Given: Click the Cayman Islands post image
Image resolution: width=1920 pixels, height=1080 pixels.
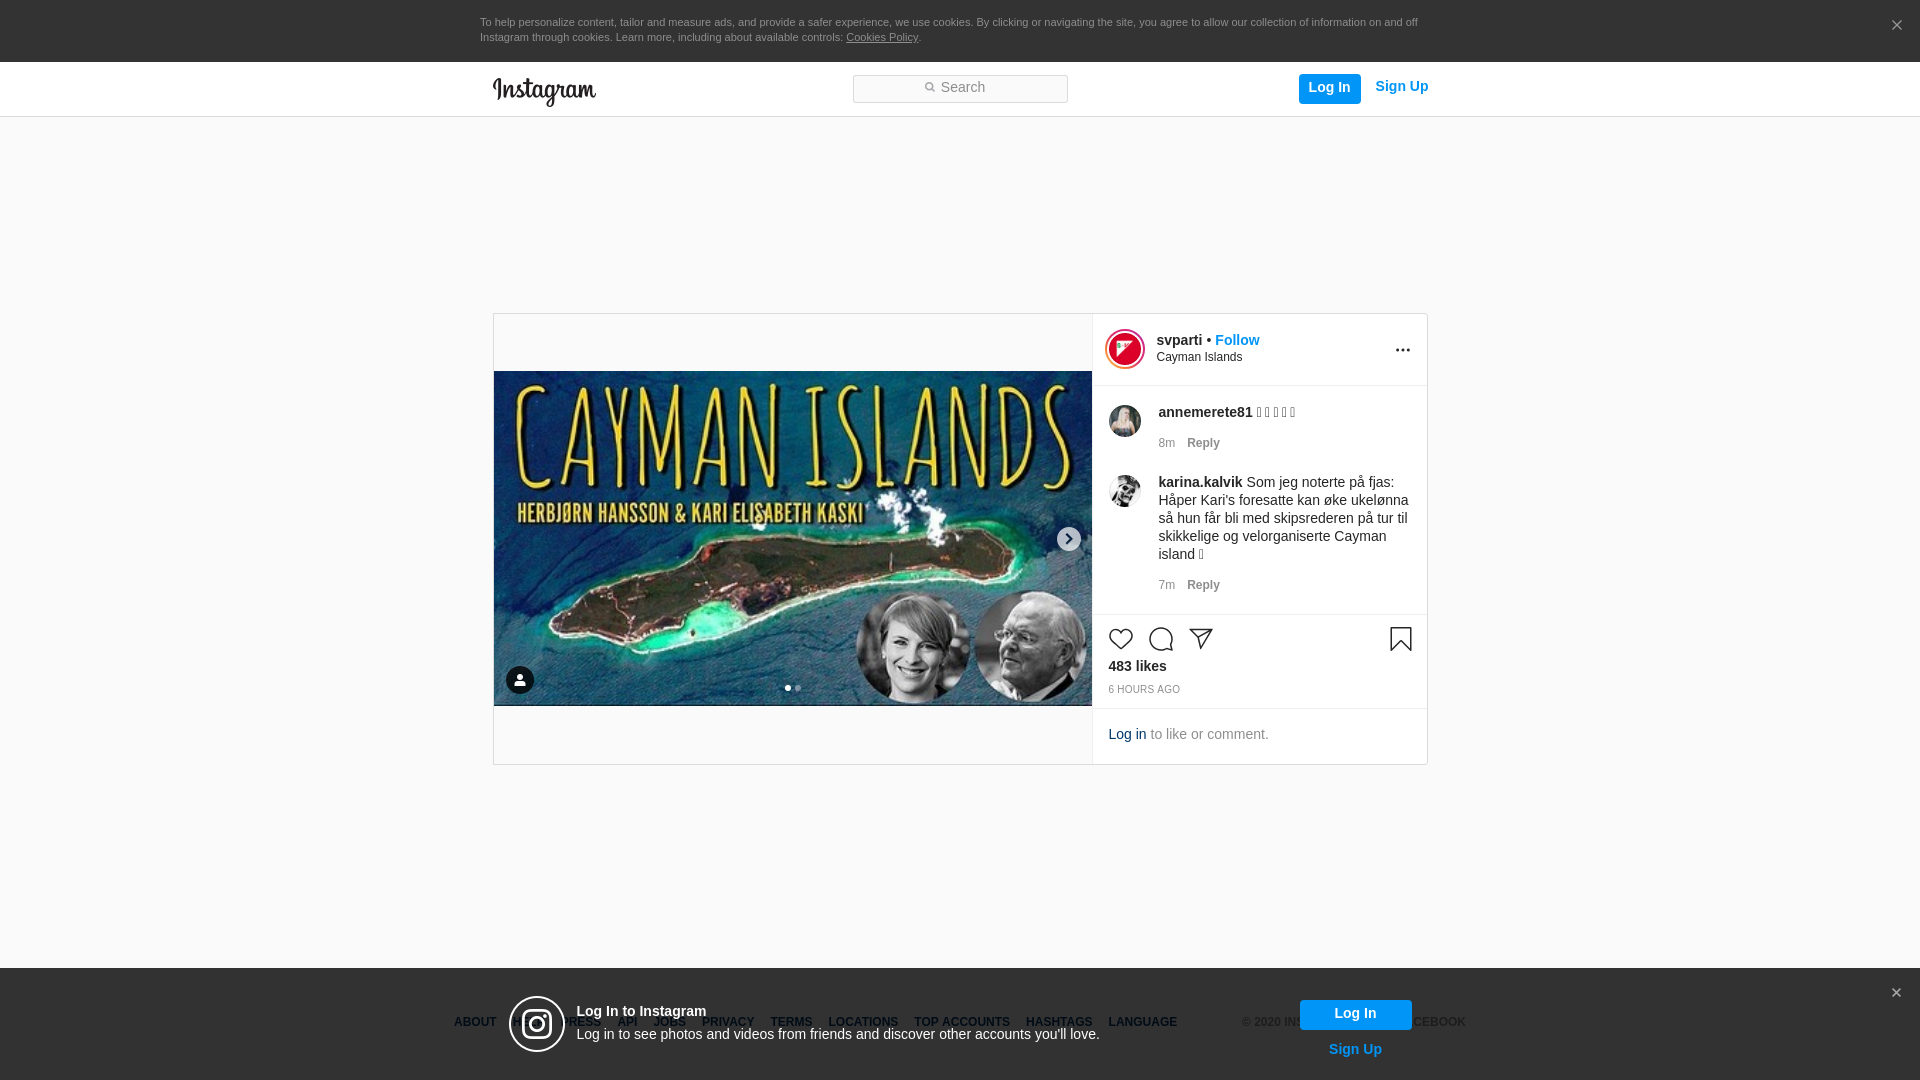Looking at the screenshot, I should coord(793,538).
